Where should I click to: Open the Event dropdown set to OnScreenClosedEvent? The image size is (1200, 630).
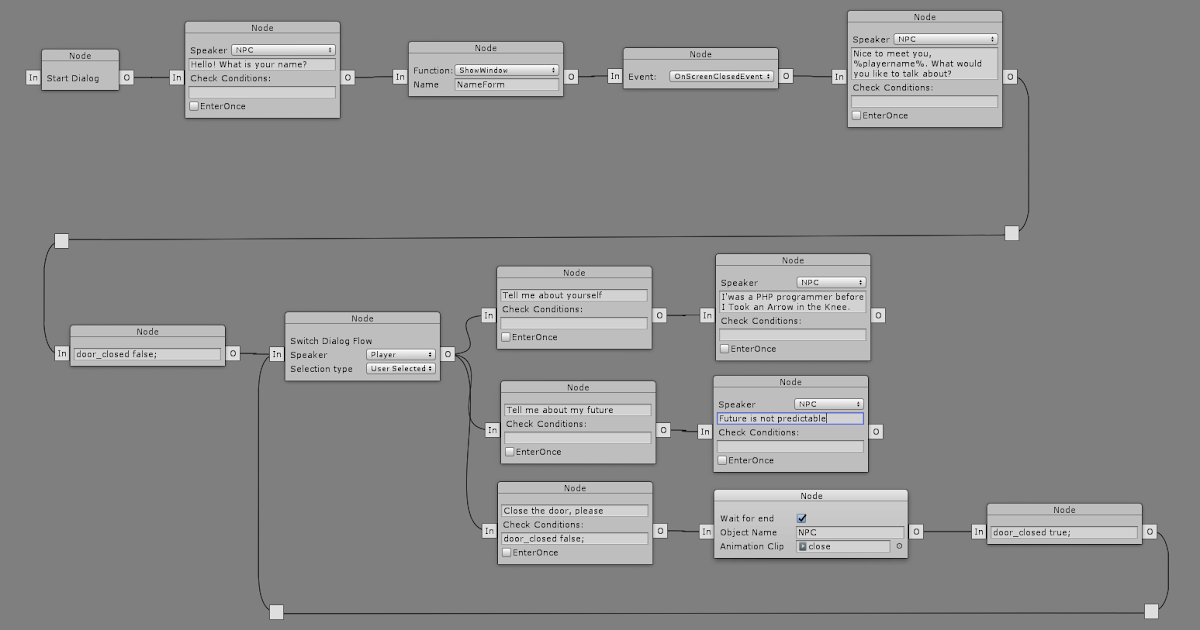pyautogui.click(x=722, y=75)
